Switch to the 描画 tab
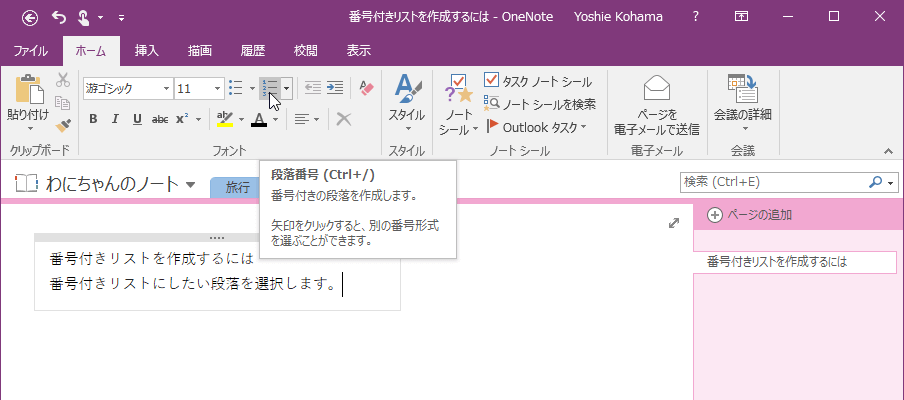 tap(199, 51)
